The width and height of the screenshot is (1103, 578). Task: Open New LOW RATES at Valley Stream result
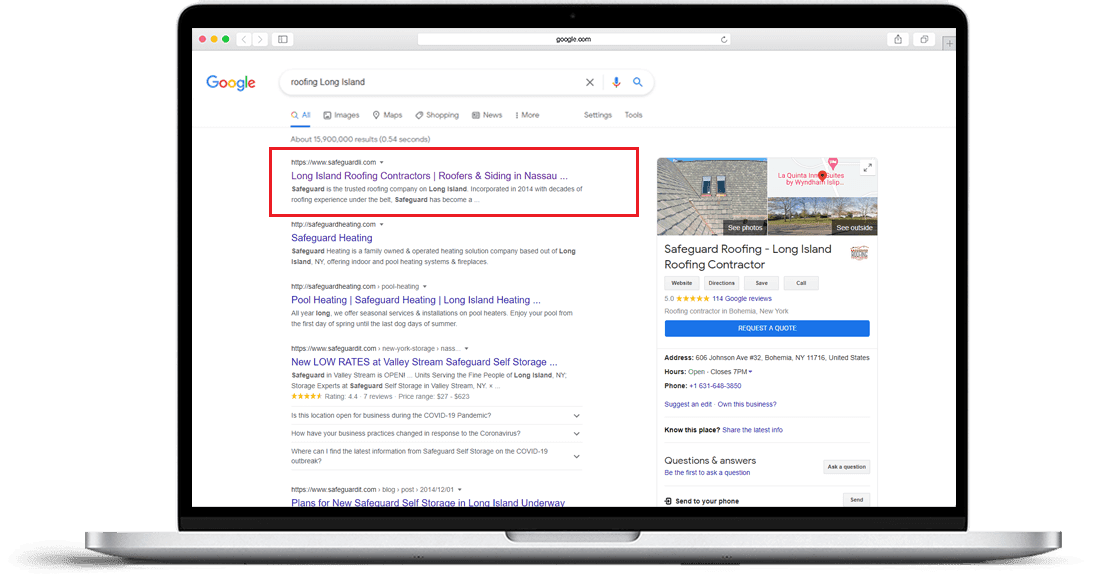[424, 361]
